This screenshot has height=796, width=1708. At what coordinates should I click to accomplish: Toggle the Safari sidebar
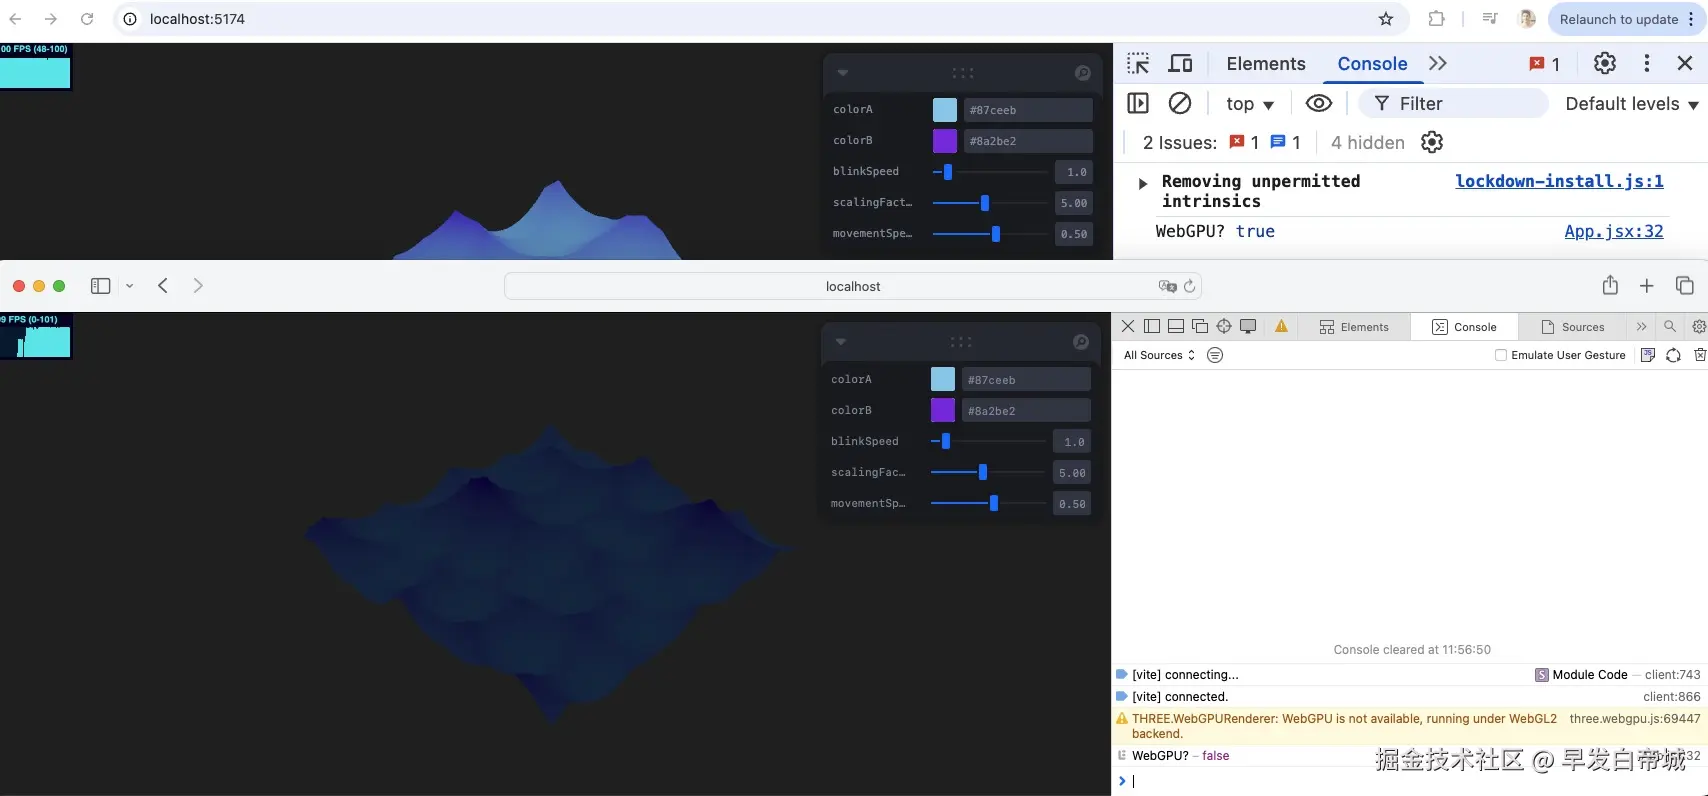(100, 286)
